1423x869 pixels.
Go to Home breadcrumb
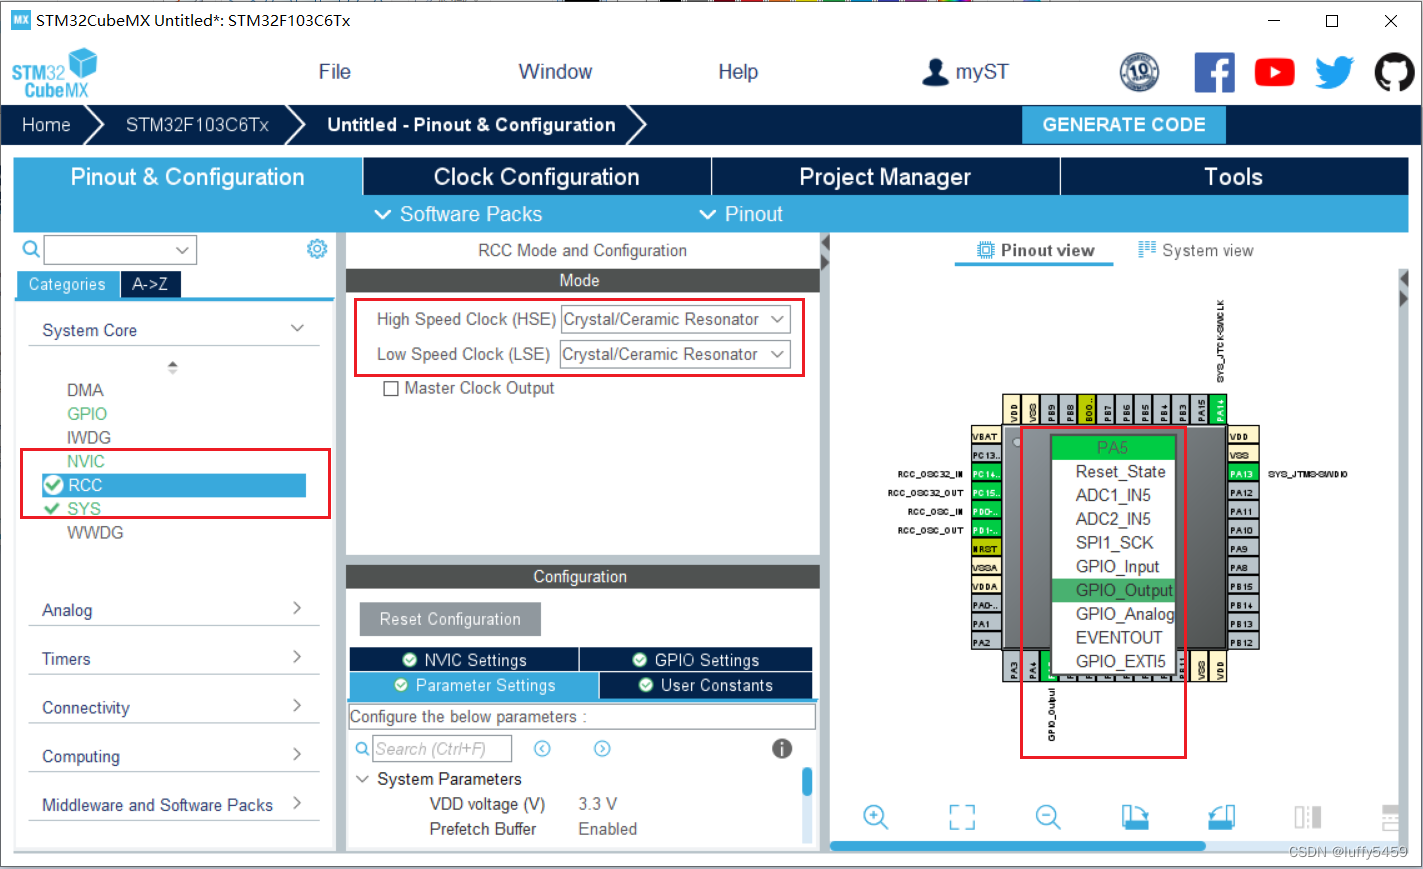pos(46,125)
